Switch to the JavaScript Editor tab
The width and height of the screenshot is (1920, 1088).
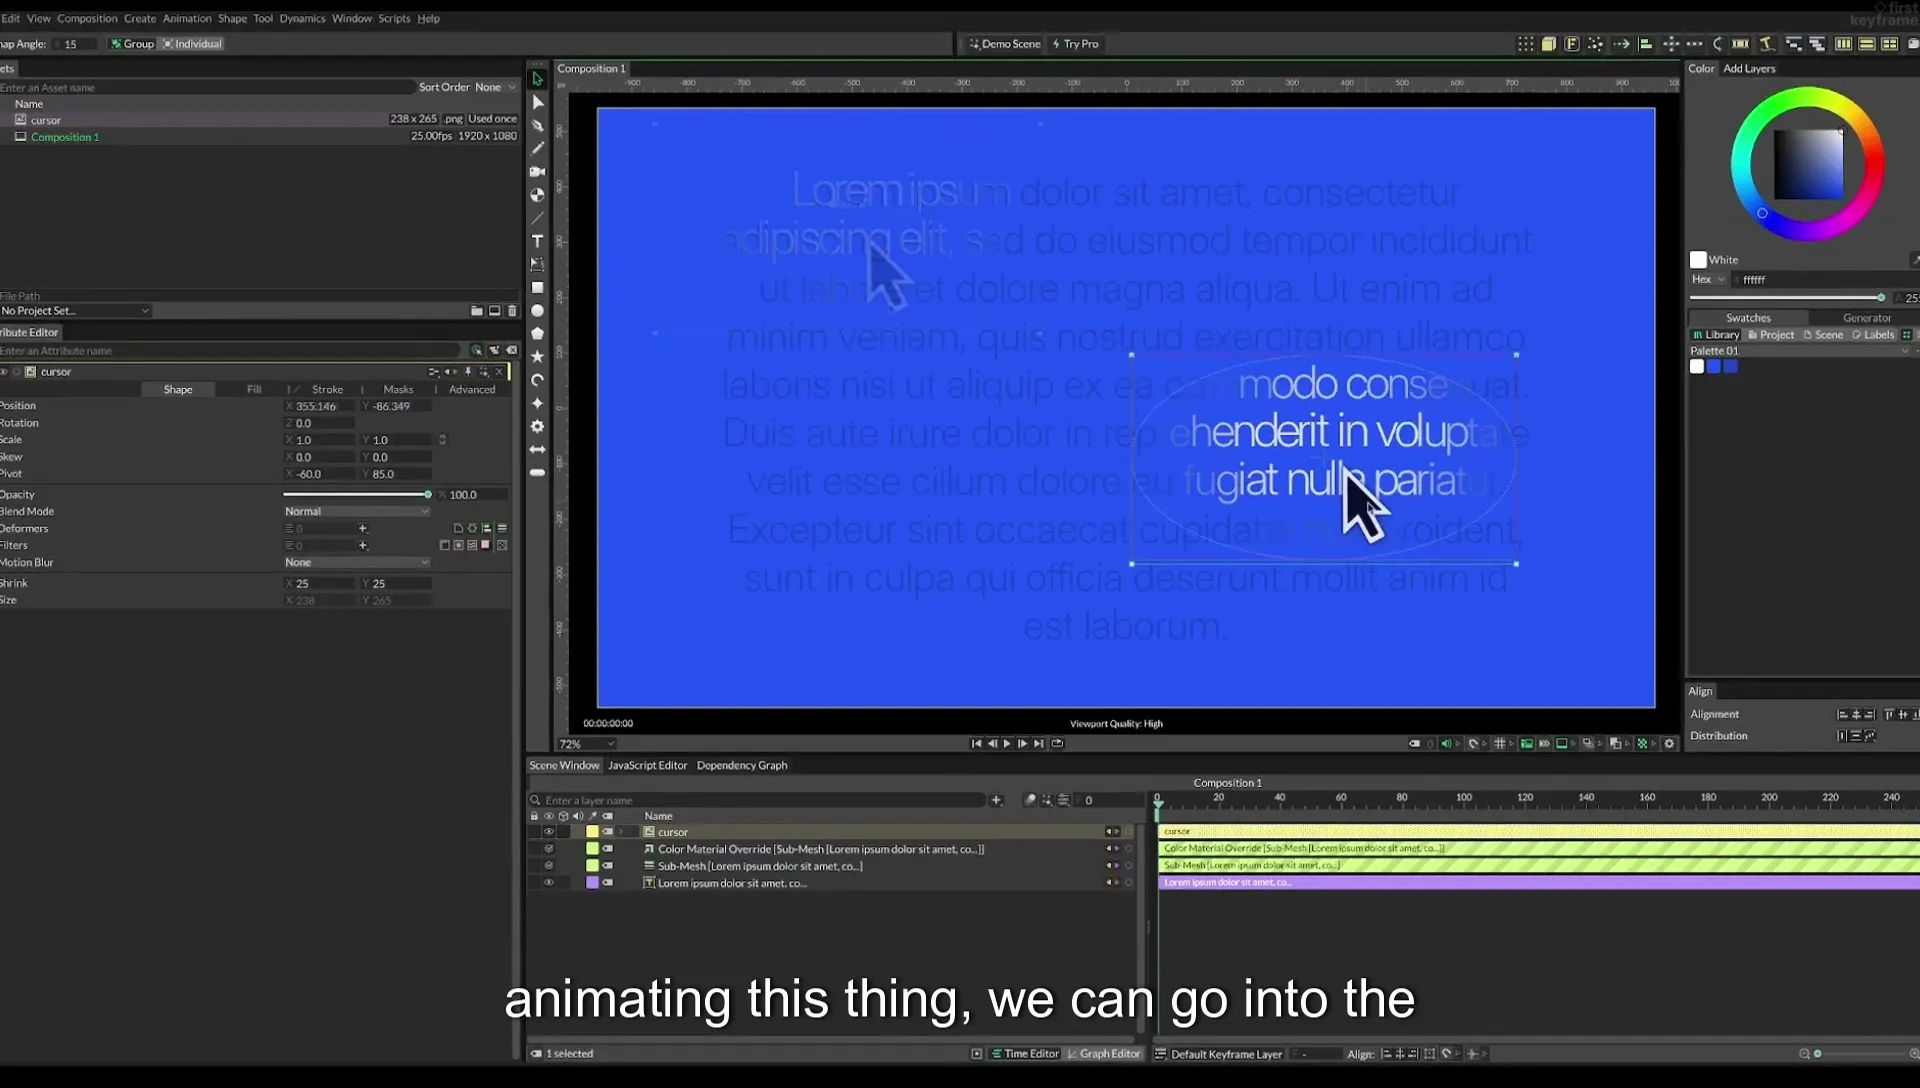pos(647,766)
